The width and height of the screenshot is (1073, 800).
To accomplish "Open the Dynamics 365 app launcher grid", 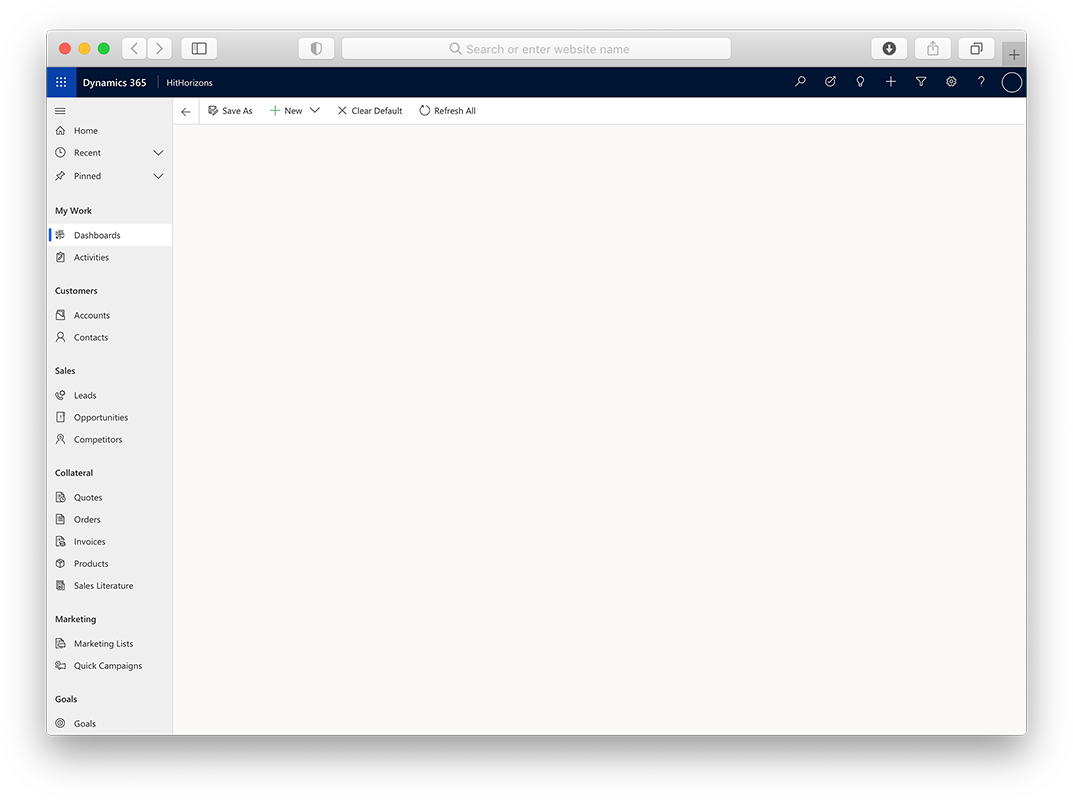I will click(x=61, y=82).
